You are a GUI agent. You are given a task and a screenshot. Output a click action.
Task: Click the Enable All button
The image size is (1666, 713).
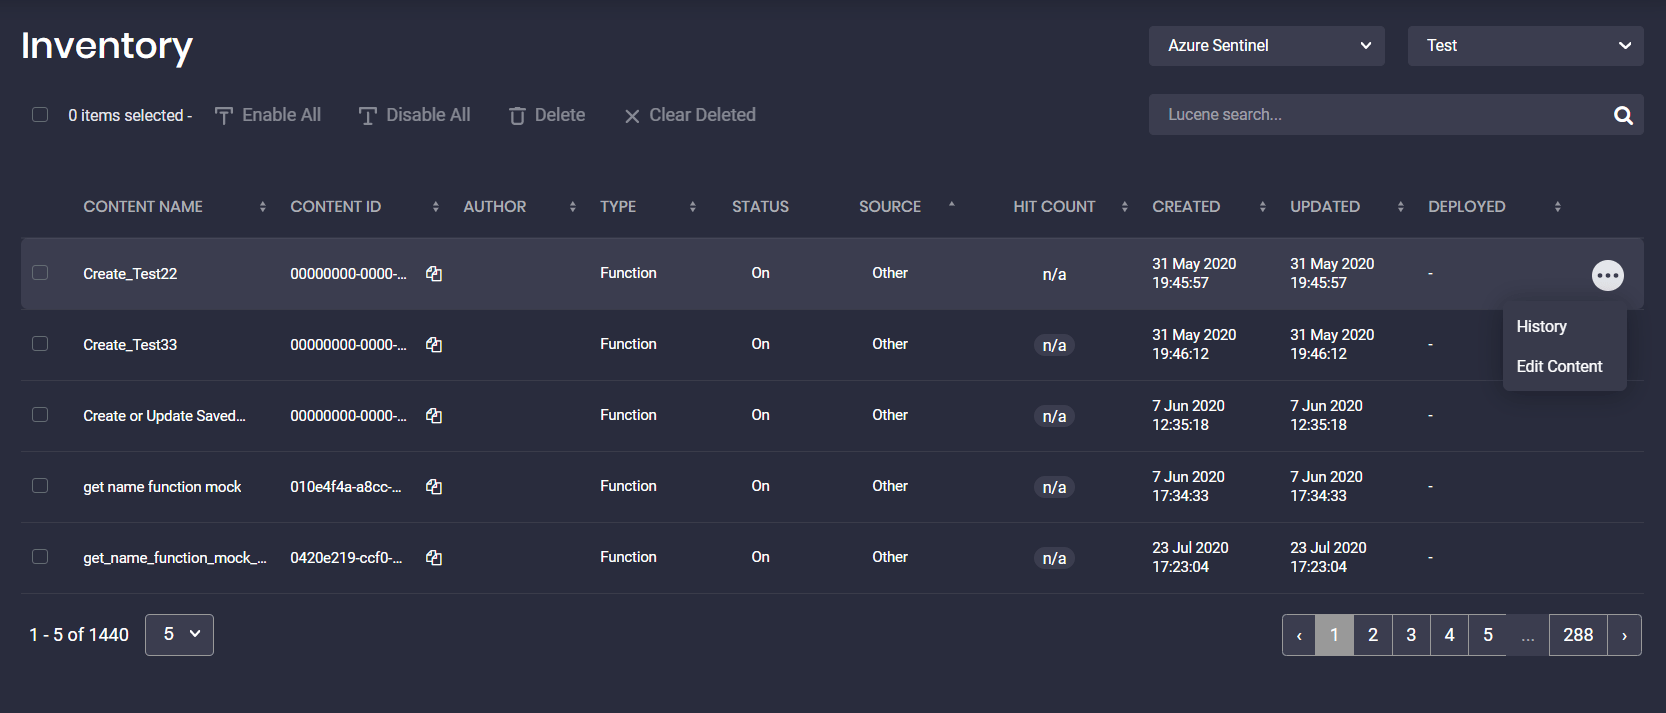[268, 116]
